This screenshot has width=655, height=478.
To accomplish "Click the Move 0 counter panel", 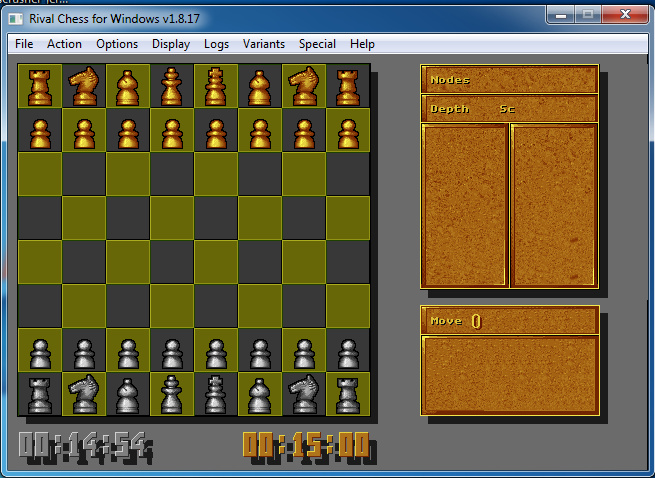I will click(510, 320).
